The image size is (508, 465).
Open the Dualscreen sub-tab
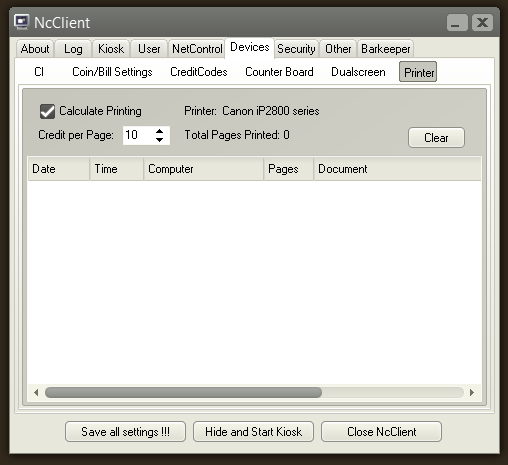pyautogui.click(x=358, y=72)
